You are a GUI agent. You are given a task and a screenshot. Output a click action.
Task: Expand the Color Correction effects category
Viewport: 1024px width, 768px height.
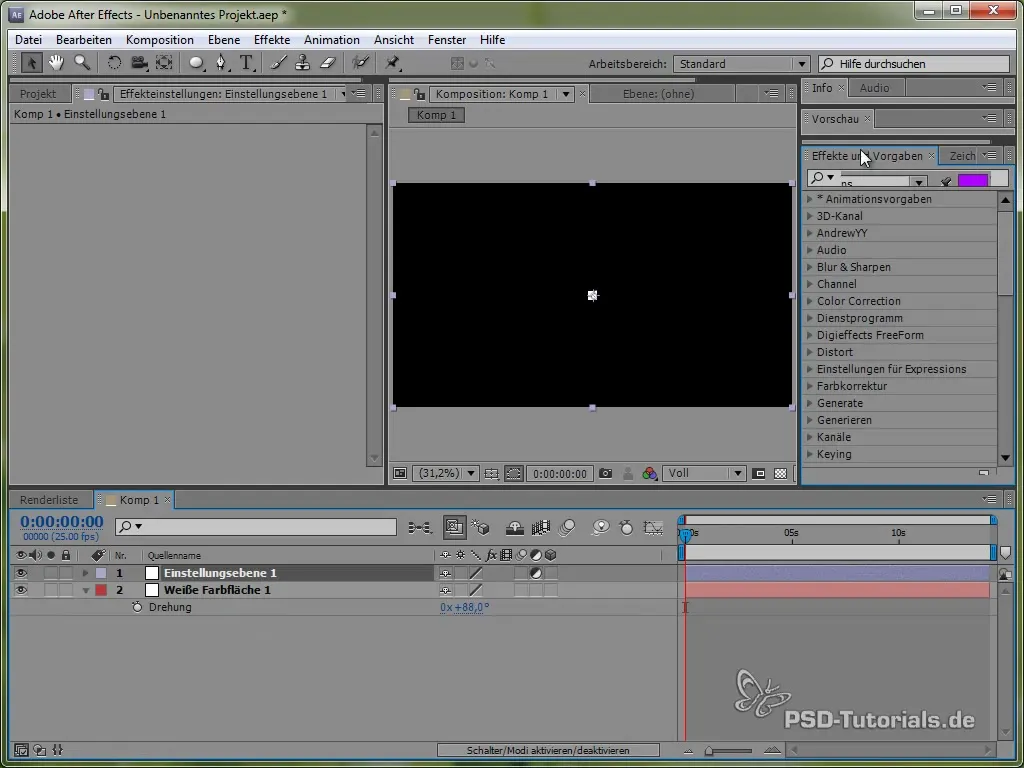pyautogui.click(x=809, y=301)
